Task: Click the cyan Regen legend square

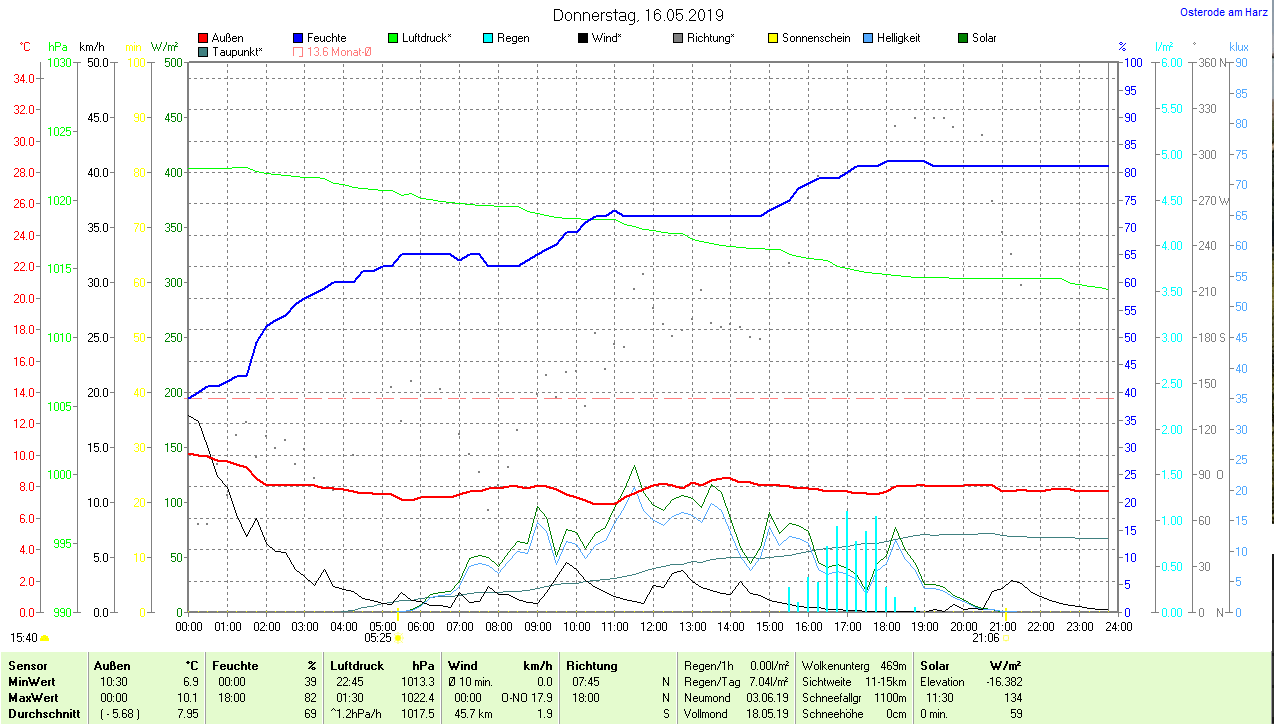Action: tap(488, 38)
